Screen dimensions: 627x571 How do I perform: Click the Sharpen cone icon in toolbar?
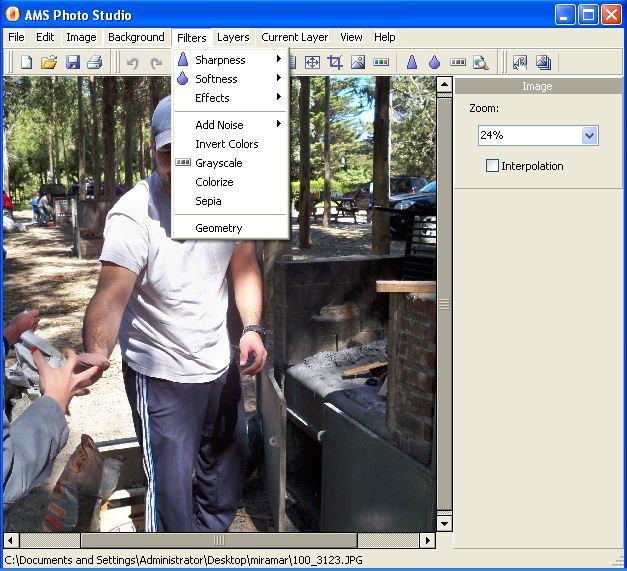coord(412,62)
